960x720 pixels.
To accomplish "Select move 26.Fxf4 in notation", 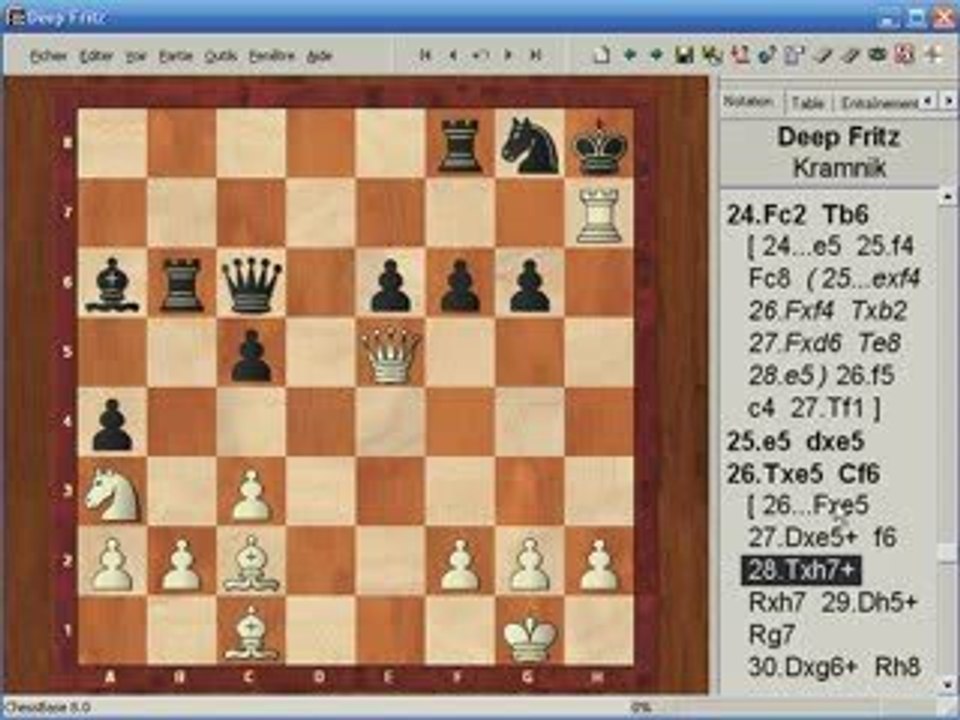I will pos(790,311).
